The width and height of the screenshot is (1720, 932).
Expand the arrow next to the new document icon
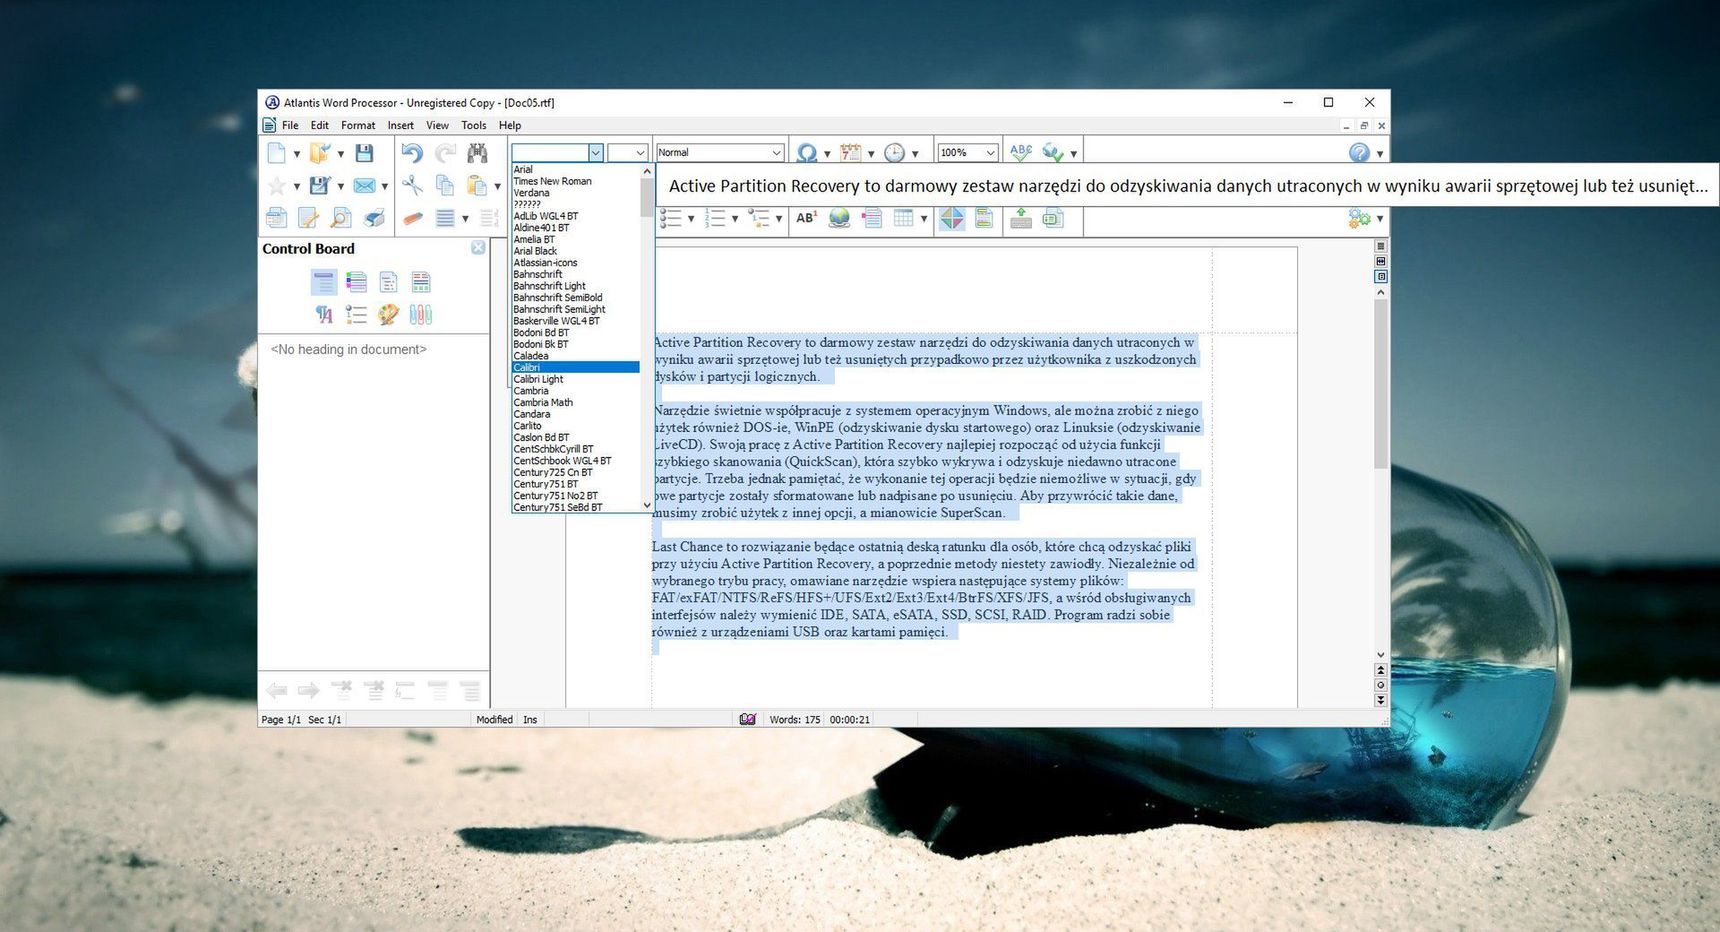pyautogui.click(x=296, y=154)
